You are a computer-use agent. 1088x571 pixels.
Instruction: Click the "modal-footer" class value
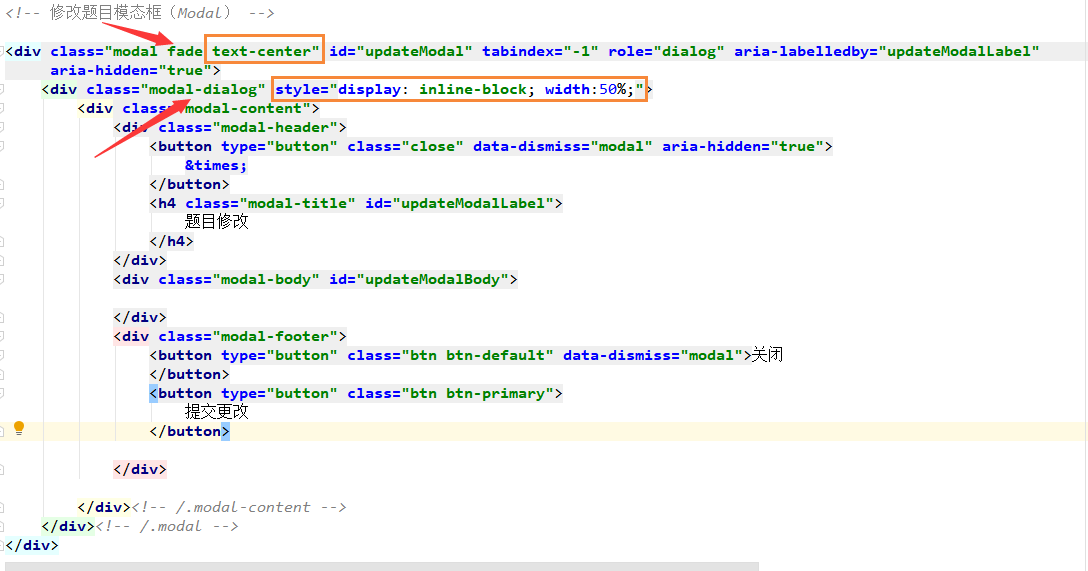[275, 336]
